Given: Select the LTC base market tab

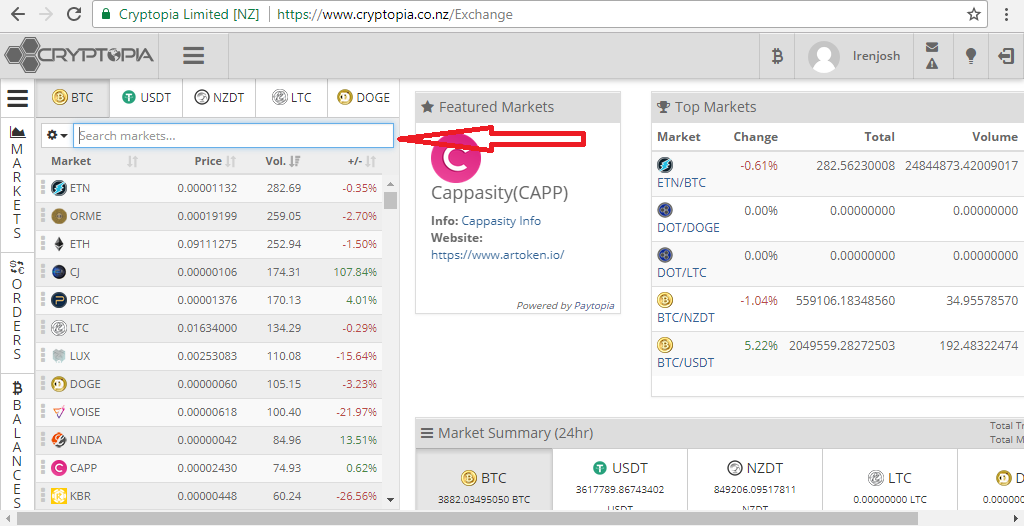Looking at the screenshot, I should (291, 98).
